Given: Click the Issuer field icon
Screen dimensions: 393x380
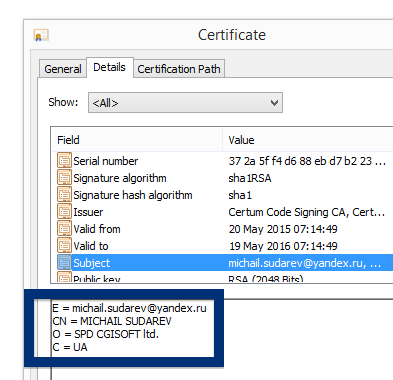Looking at the screenshot, I should [x=64, y=211].
